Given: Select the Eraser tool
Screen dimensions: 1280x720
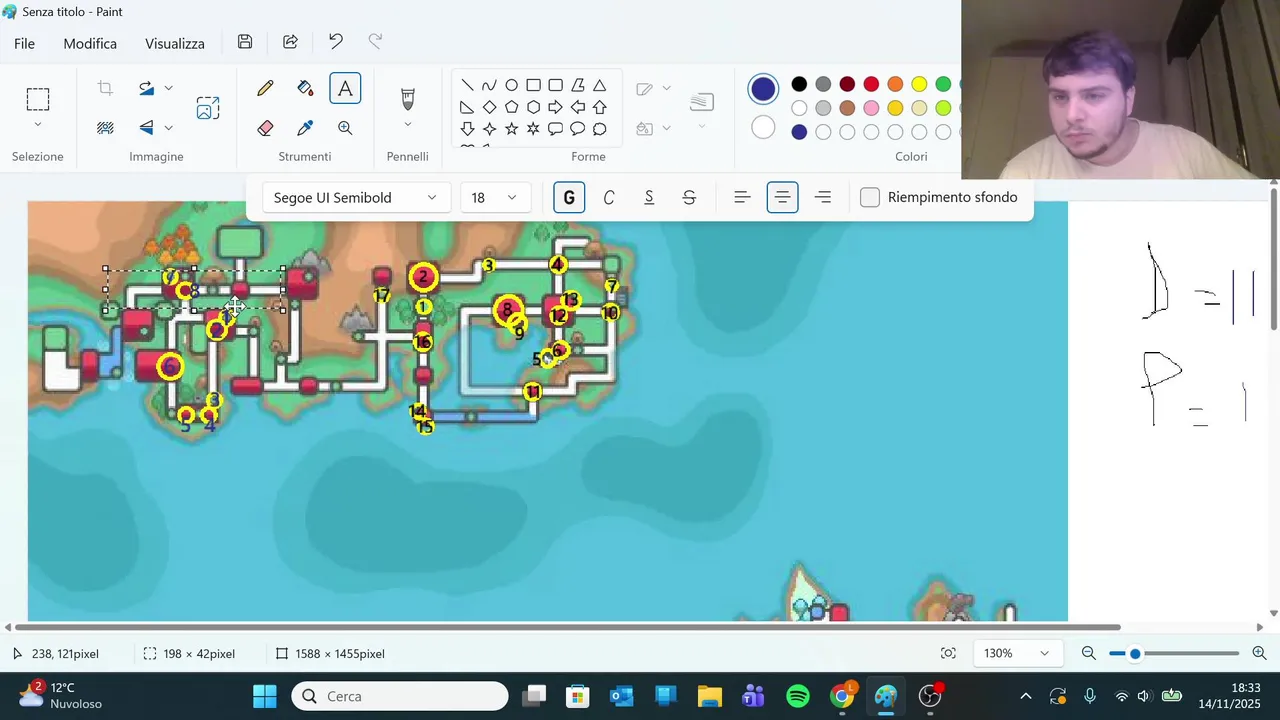Looking at the screenshot, I should point(265,128).
